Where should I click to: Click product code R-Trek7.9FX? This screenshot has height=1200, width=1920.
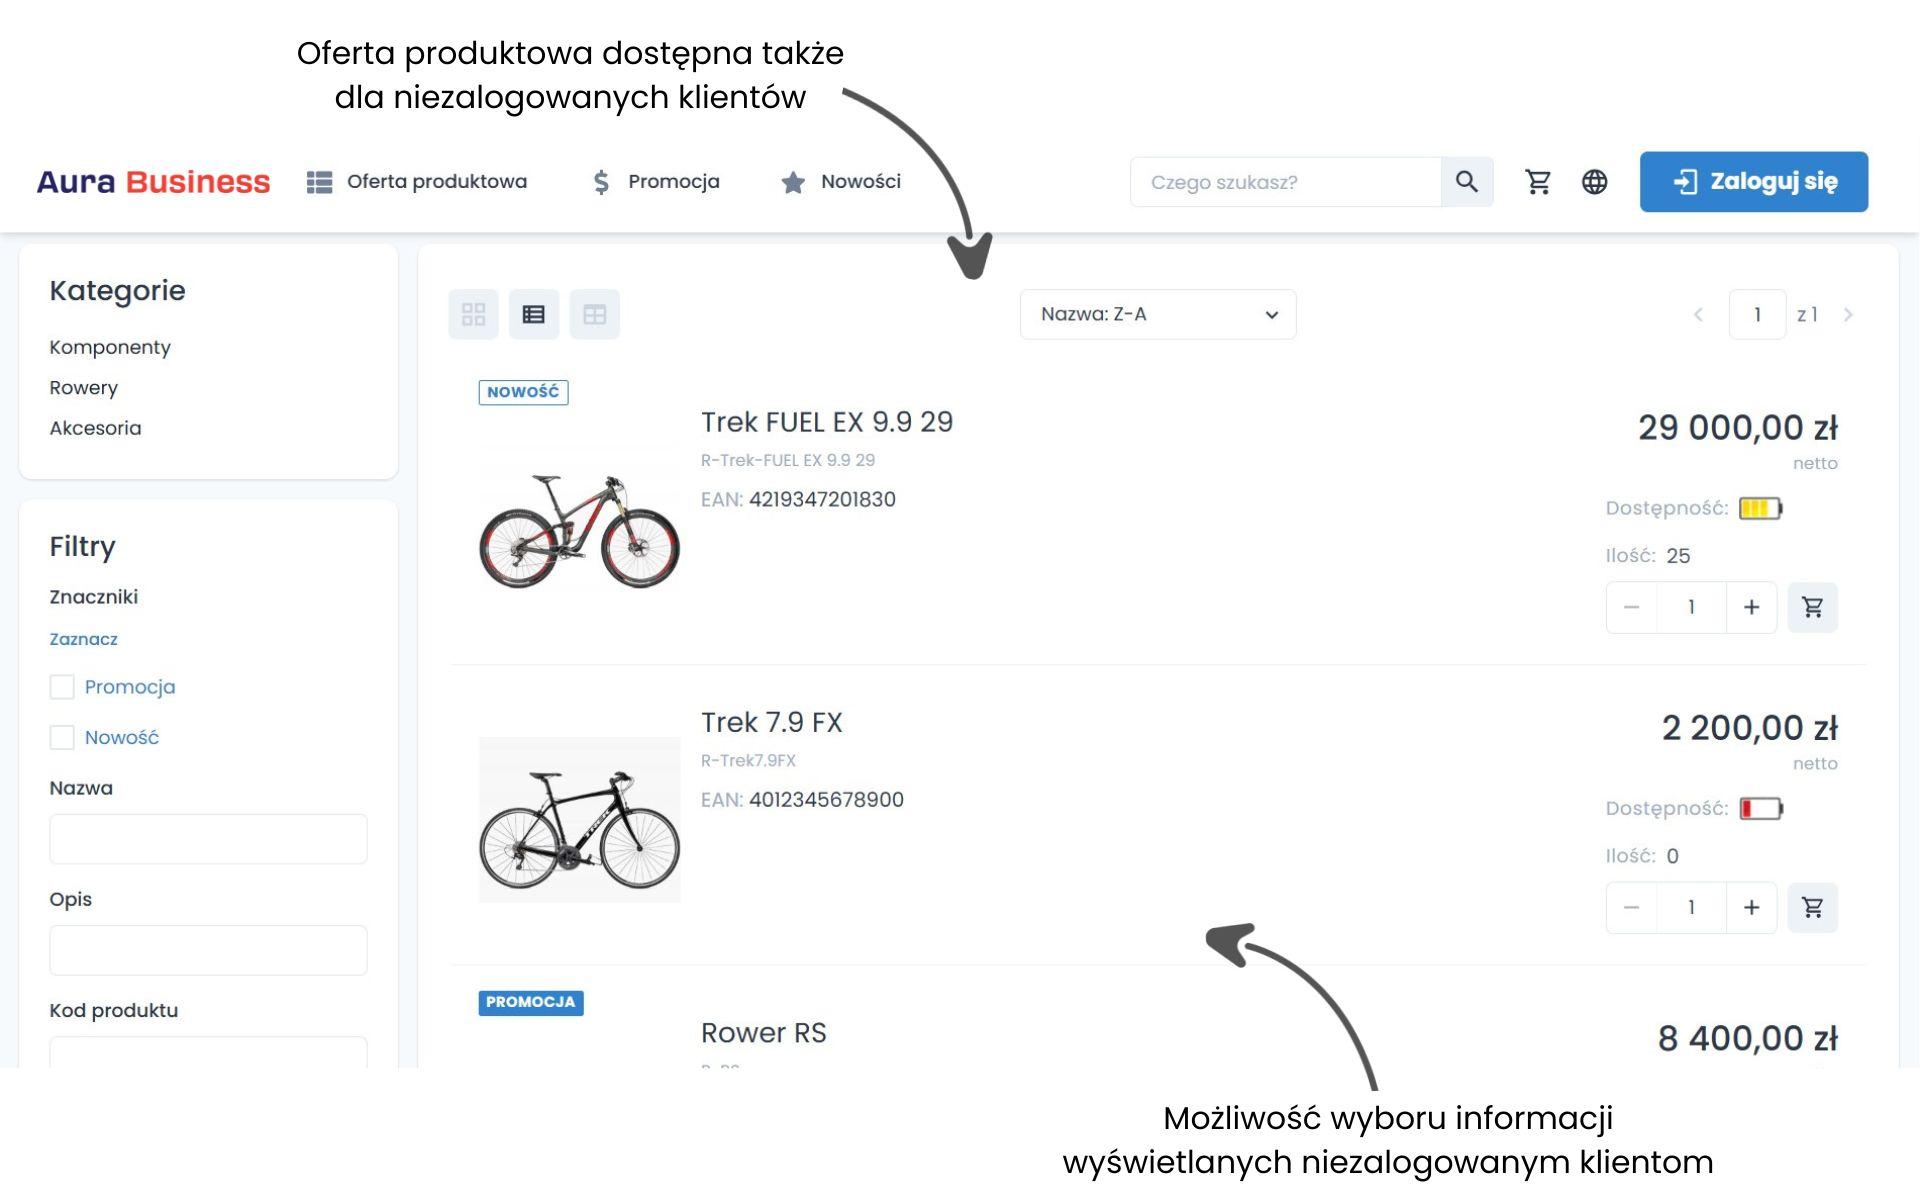click(x=748, y=760)
